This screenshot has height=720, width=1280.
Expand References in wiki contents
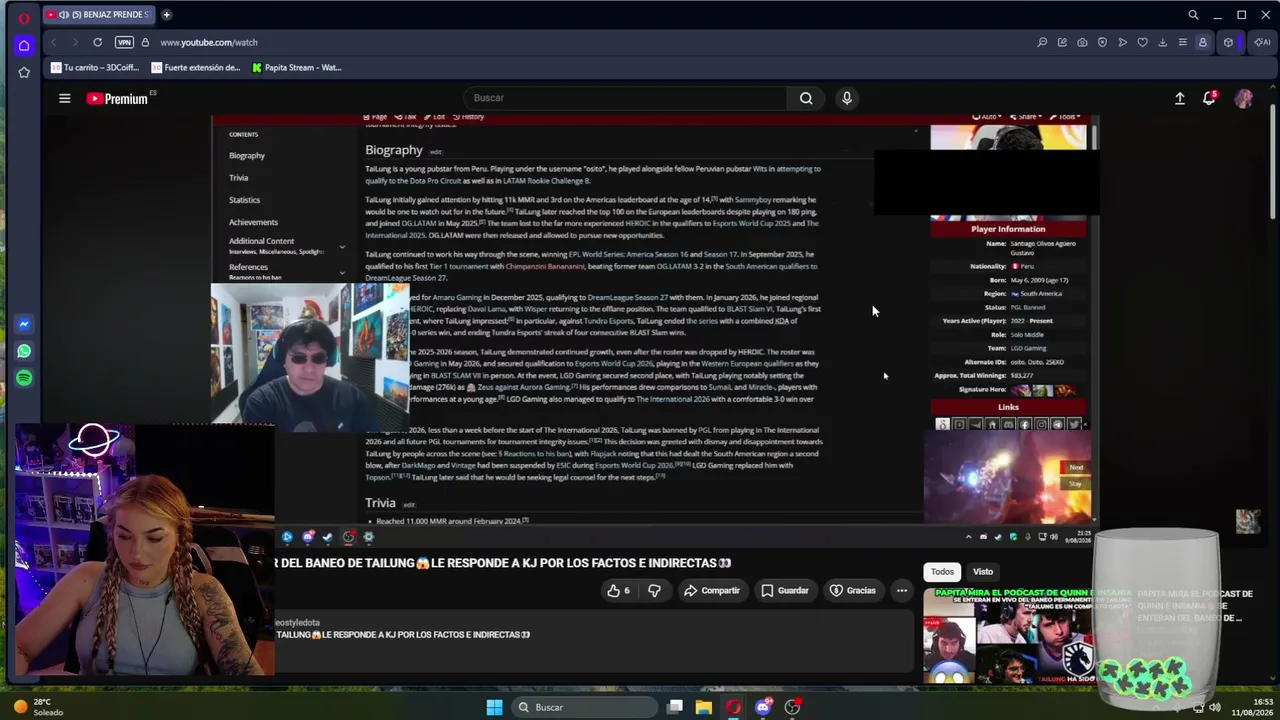point(342,272)
